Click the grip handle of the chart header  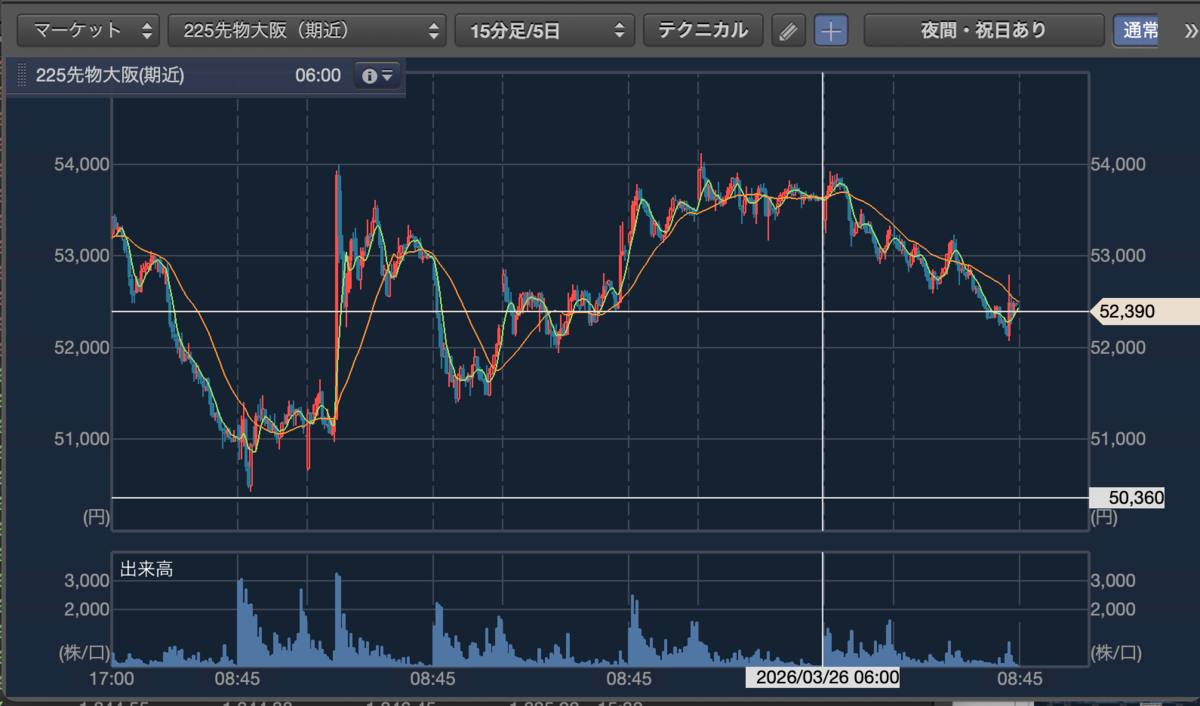click(22, 76)
